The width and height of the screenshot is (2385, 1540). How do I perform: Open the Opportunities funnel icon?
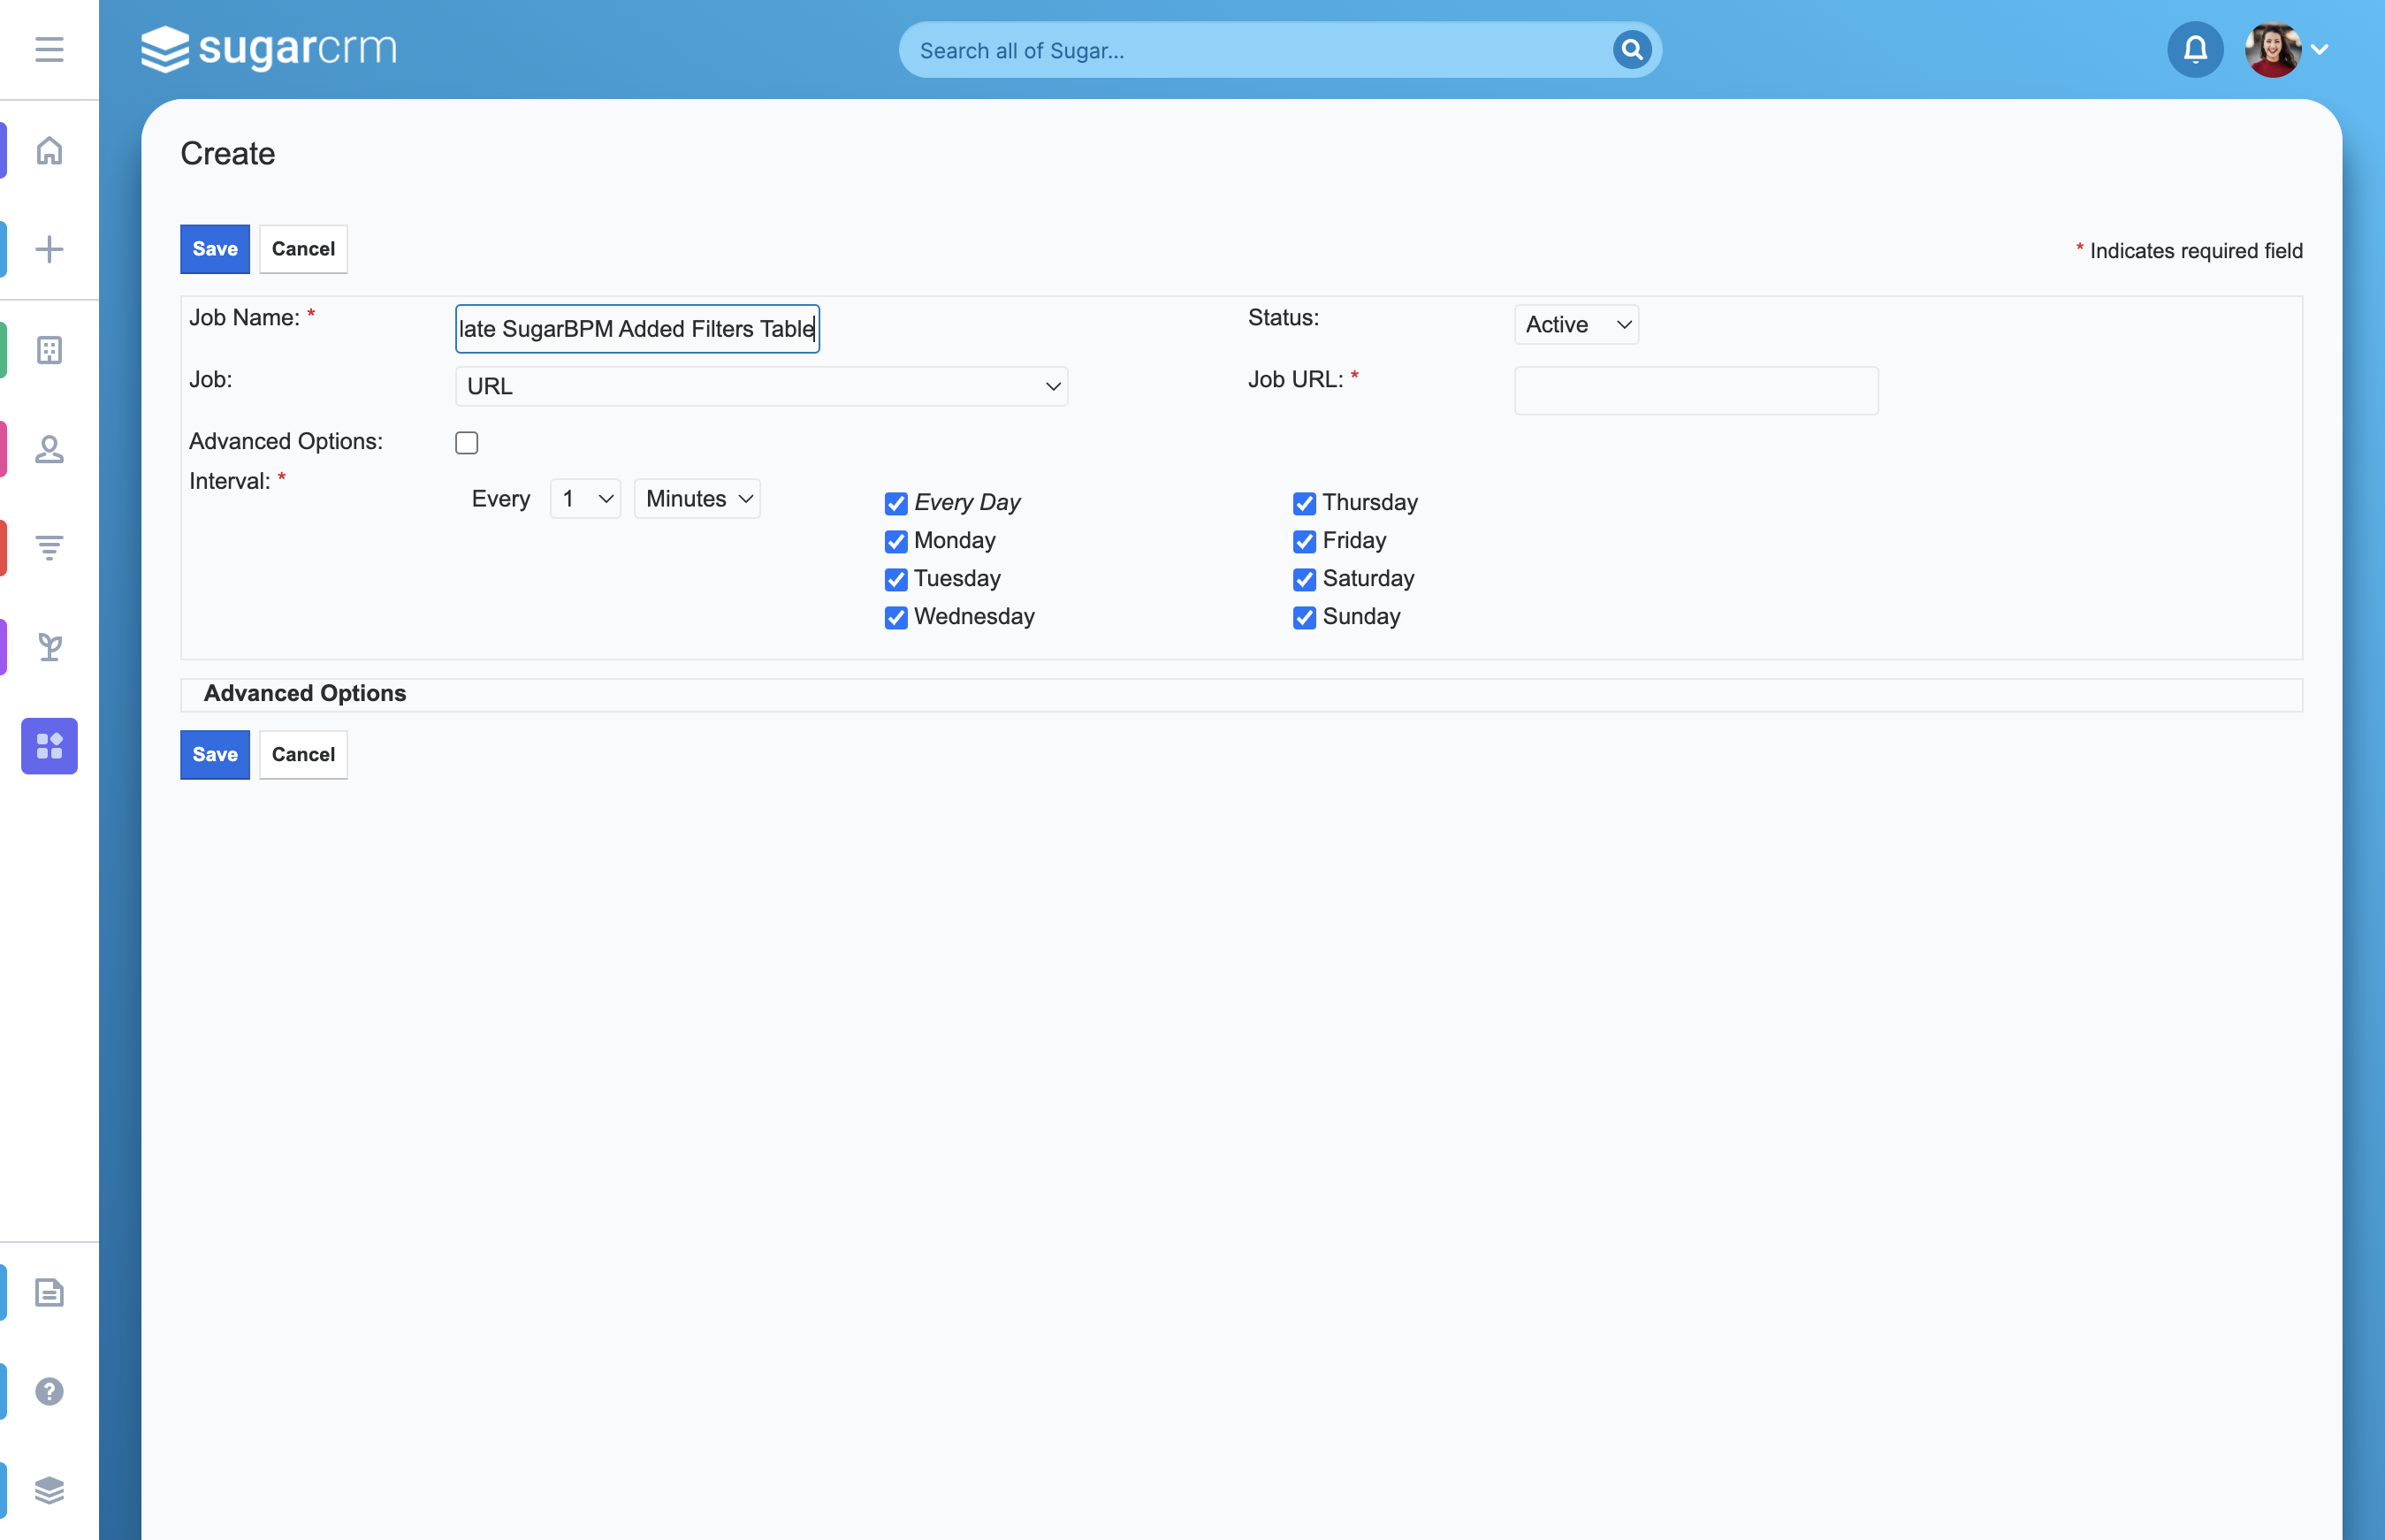49,548
